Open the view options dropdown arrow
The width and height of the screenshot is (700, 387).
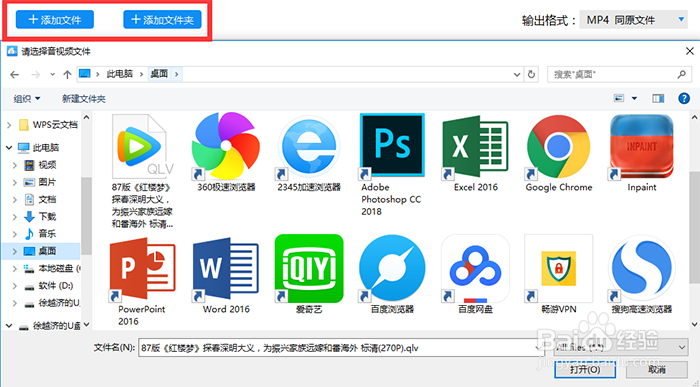(x=634, y=98)
